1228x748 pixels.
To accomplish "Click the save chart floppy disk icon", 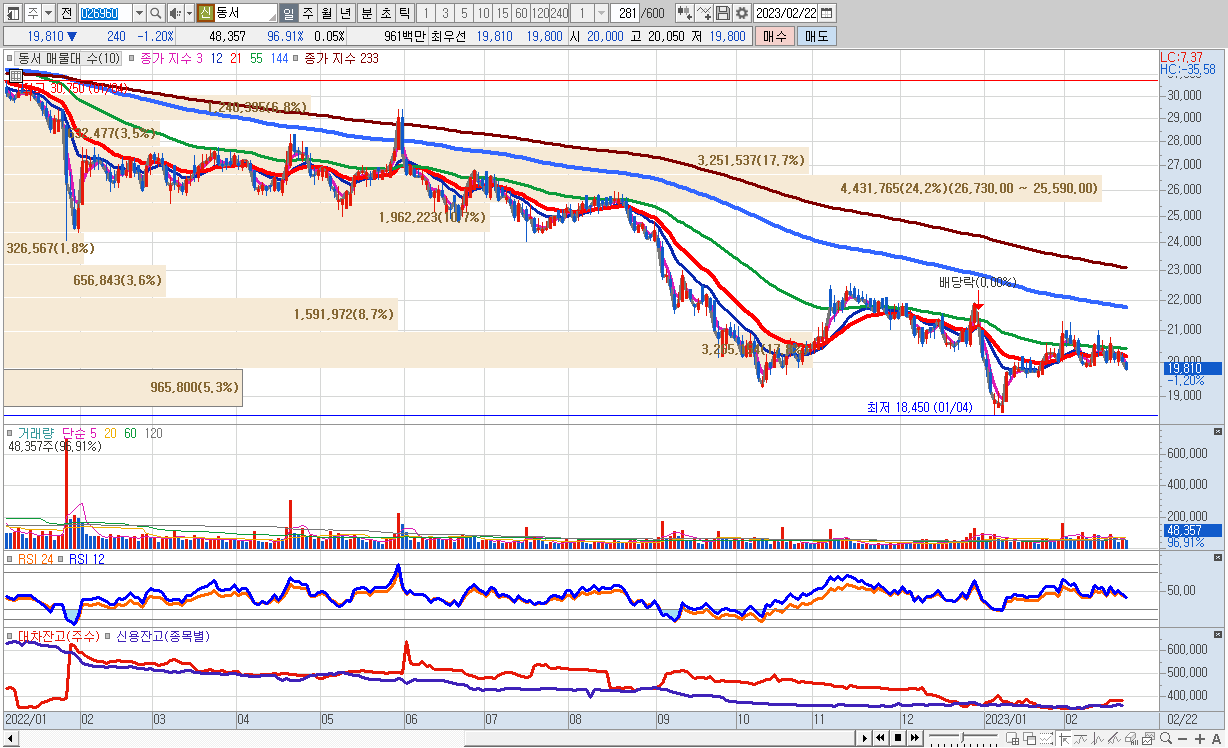I will pos(722,13).
